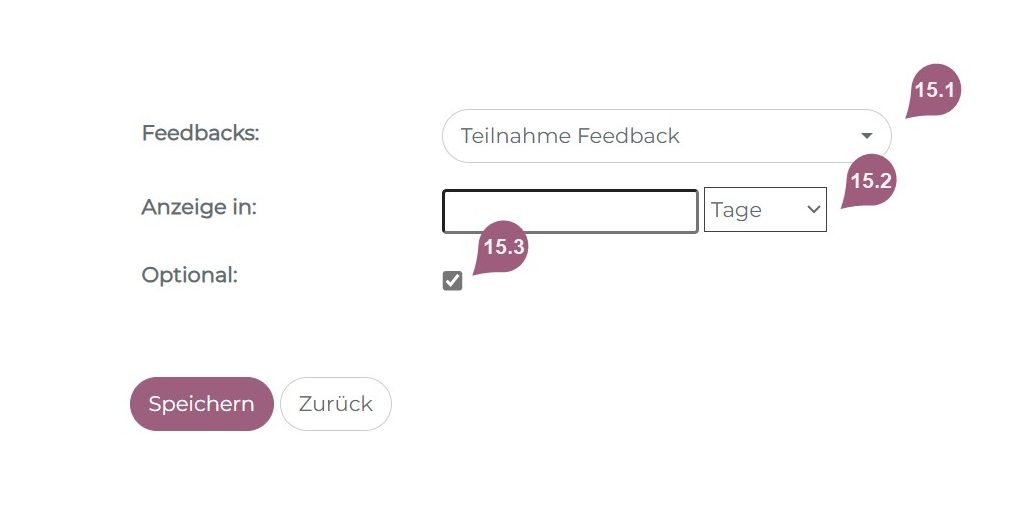
Task: Uncheck the Optional checkbox
Action: tap(453, 281)
